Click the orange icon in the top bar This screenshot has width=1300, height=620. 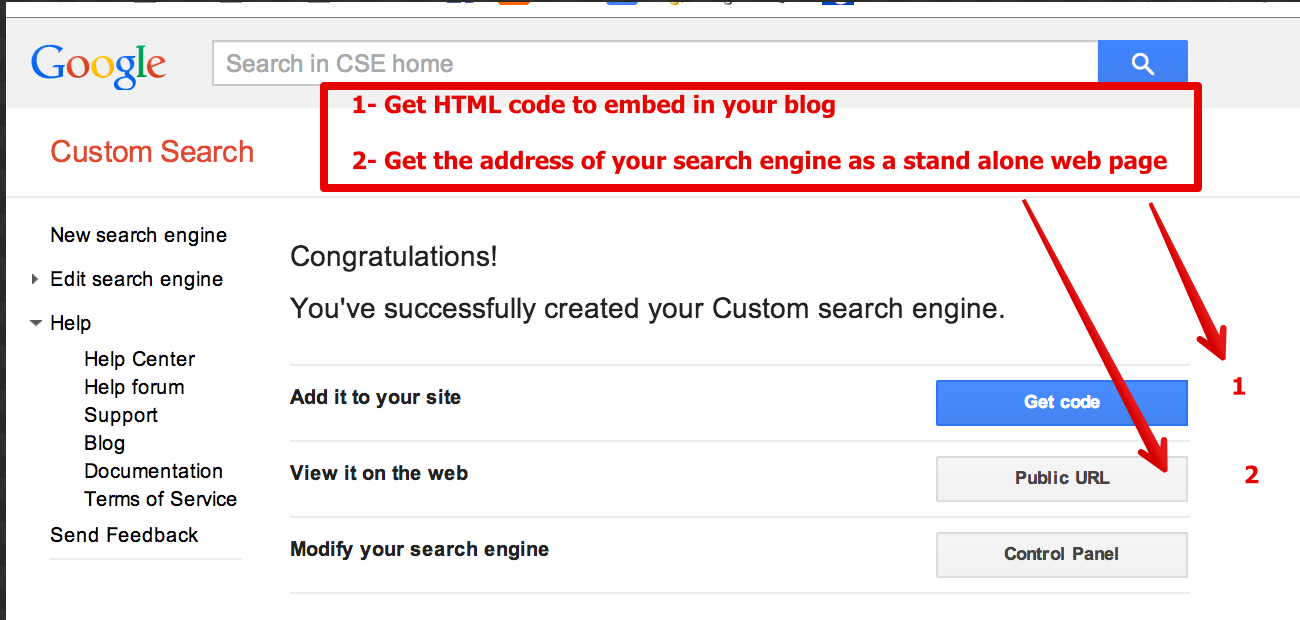pyautogui.click(x=512, y=3)
